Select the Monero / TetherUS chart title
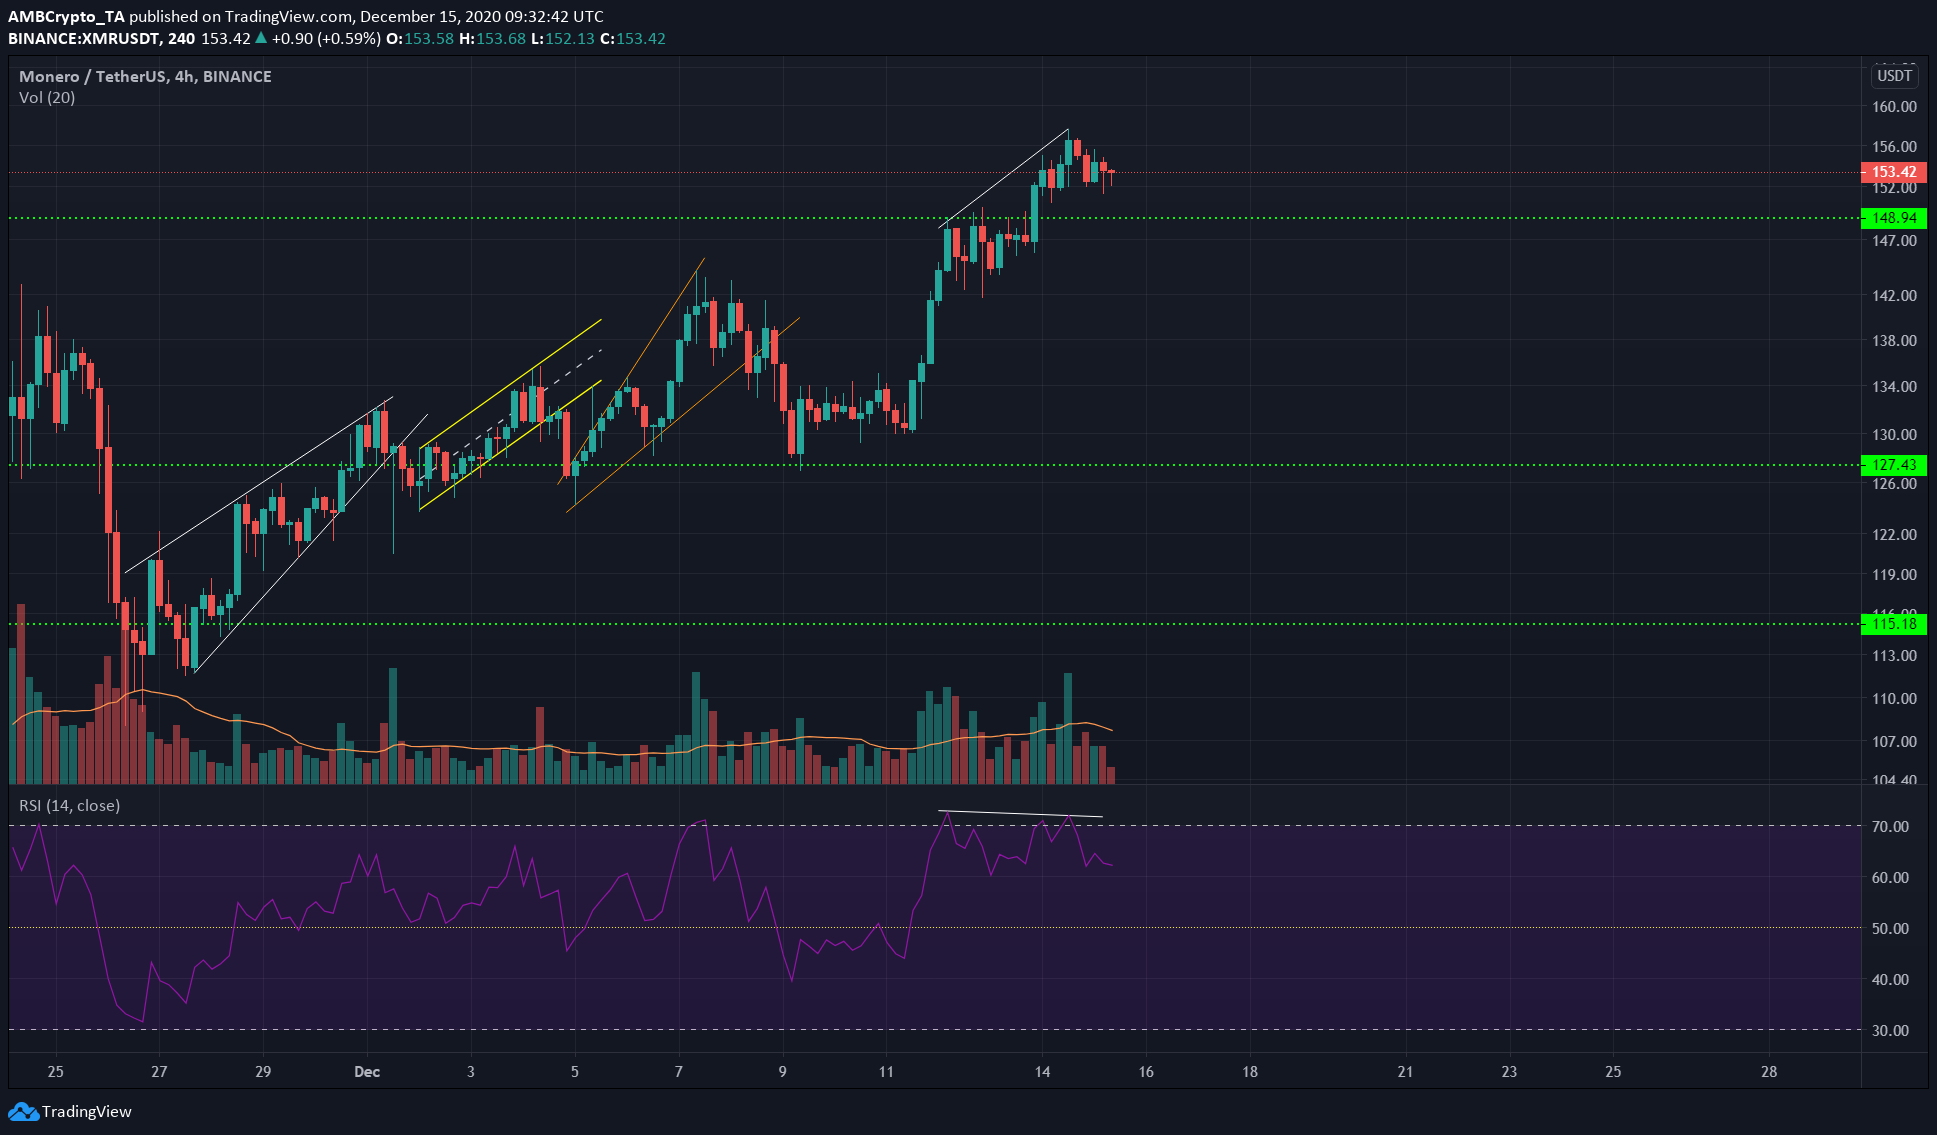 click(x=145, y=76)
